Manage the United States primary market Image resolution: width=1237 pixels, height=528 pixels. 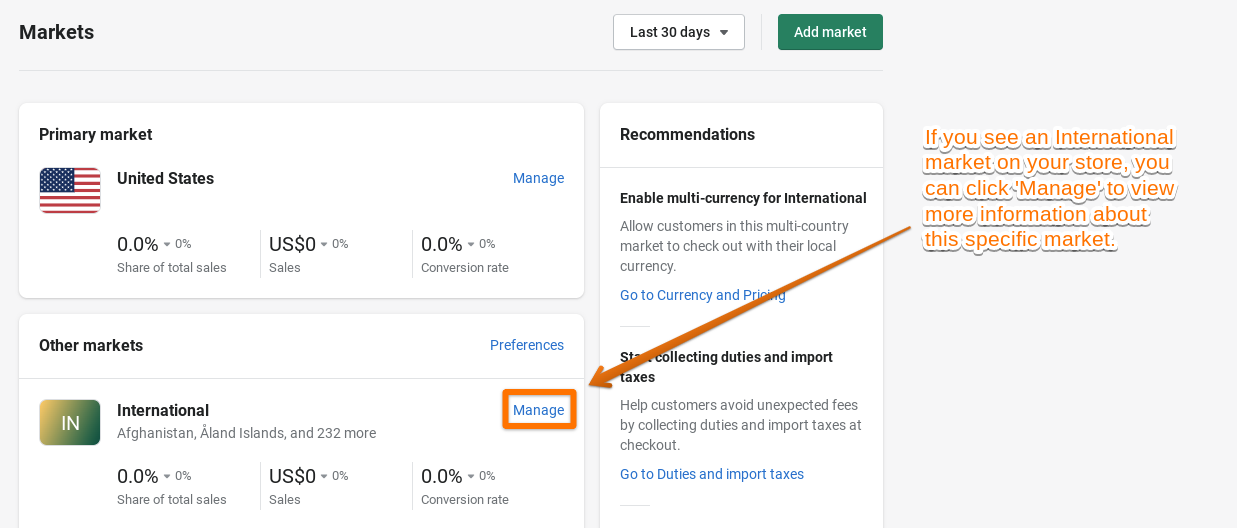coord(538,178)
